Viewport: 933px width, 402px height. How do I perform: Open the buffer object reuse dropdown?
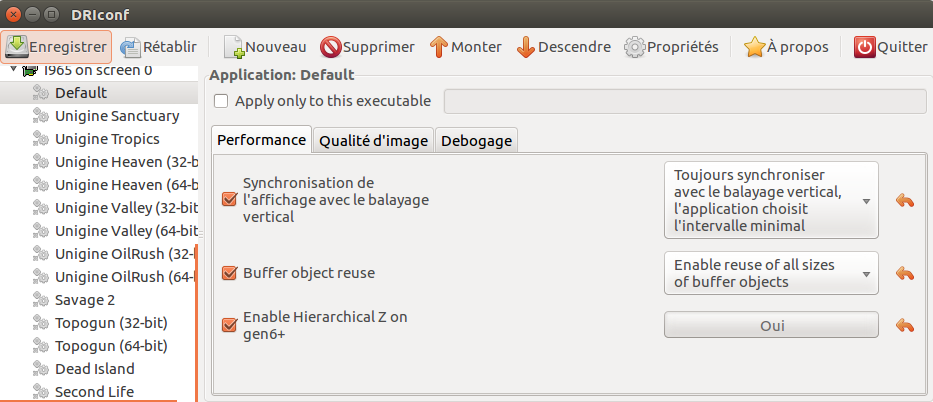pyautogui.click(x=771, y=273)
